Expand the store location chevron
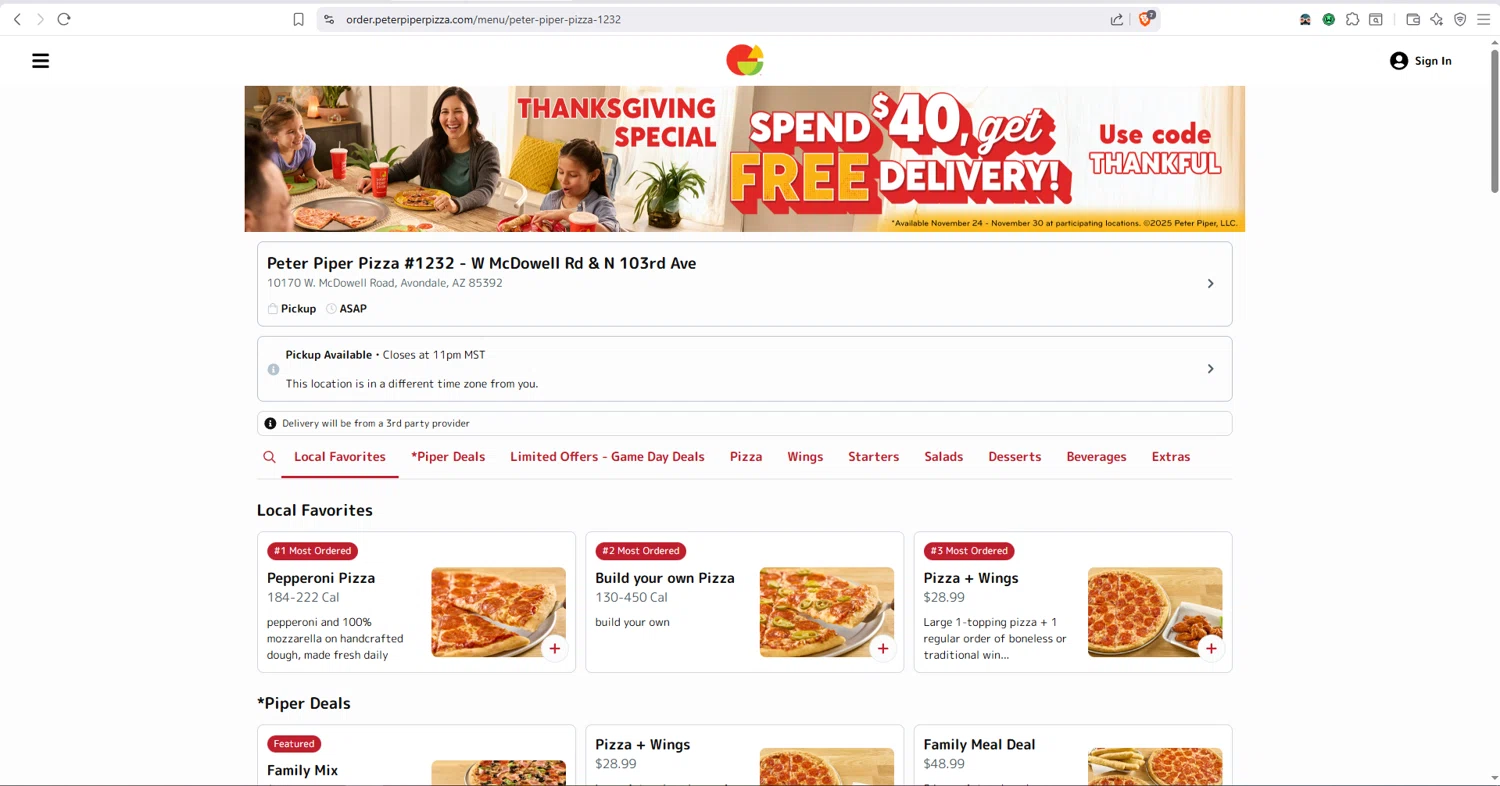1500x786 pixels. point(1210,284)
